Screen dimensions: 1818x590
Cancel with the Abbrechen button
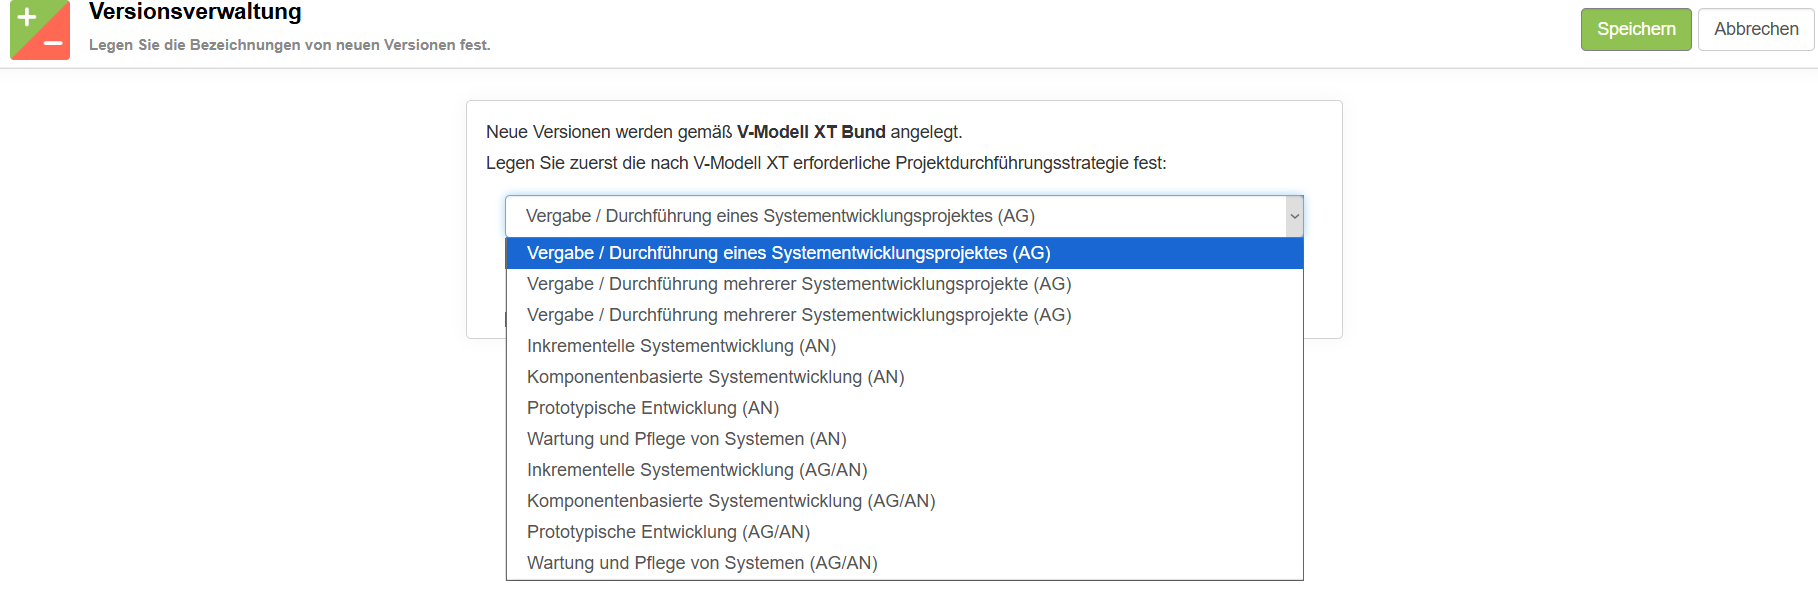1755,29
